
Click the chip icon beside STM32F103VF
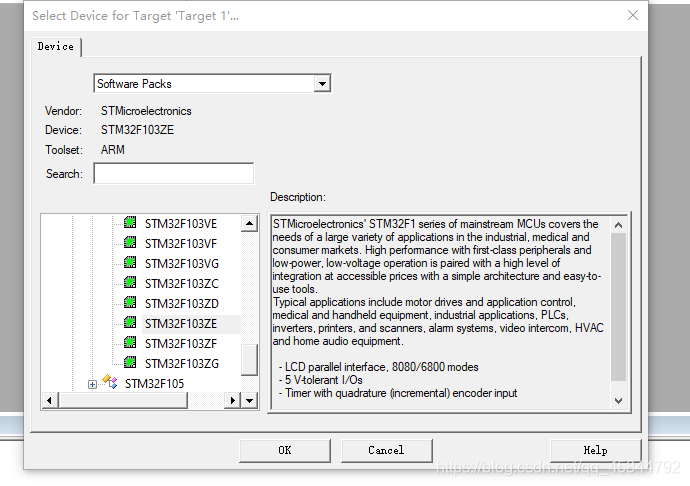[x=130, y=242]
